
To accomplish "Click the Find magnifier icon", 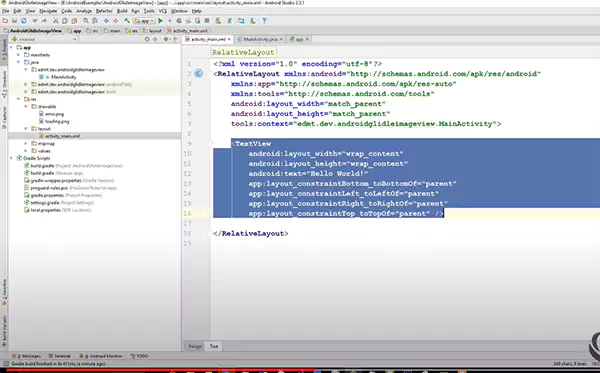I will pyautogui.click(x=86, y=21).
